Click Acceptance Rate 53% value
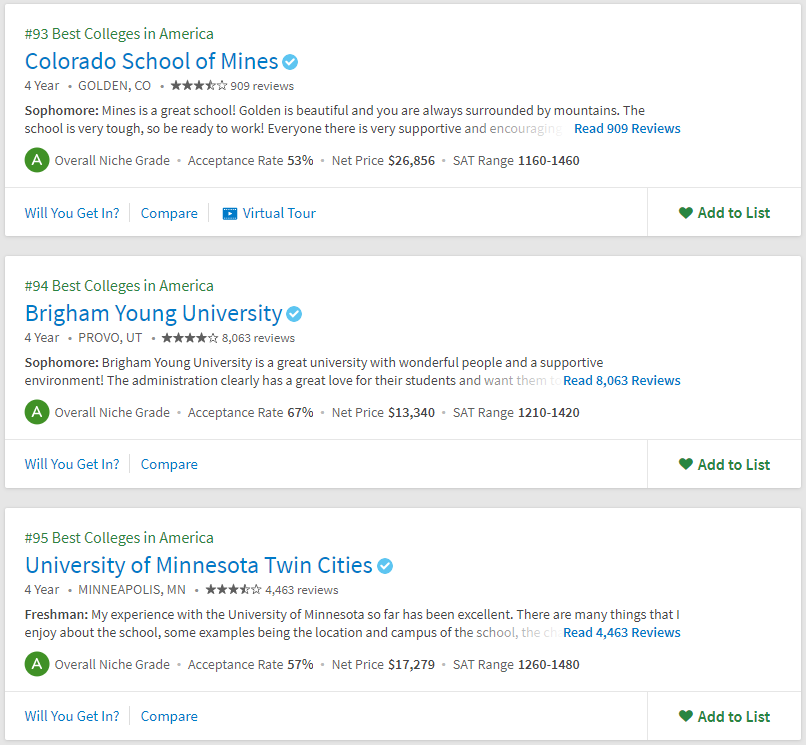806x745 pixels. coord(300,160)
